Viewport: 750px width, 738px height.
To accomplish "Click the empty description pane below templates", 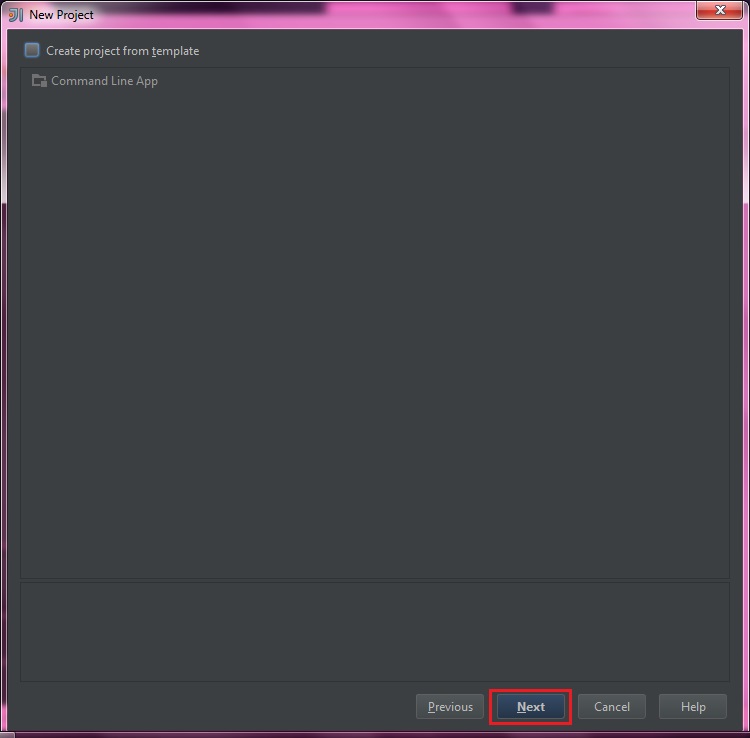I will point(375,632).
